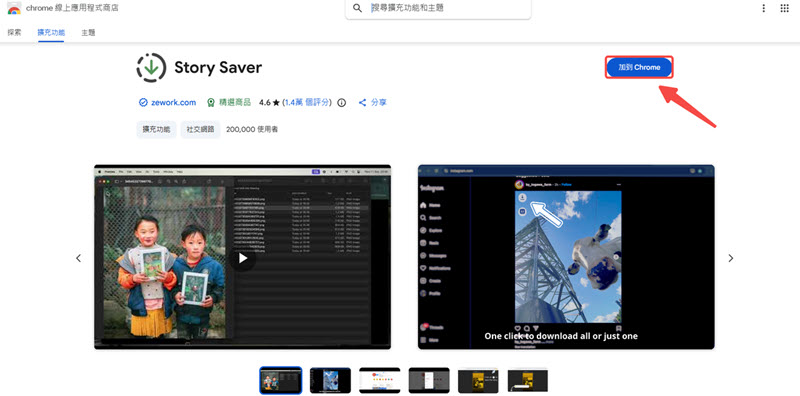Open the 1.4萬 個評分 ratings link
The width and height of the screenshot is (800, 396).
pyautogui.click(x=308, y=103)
